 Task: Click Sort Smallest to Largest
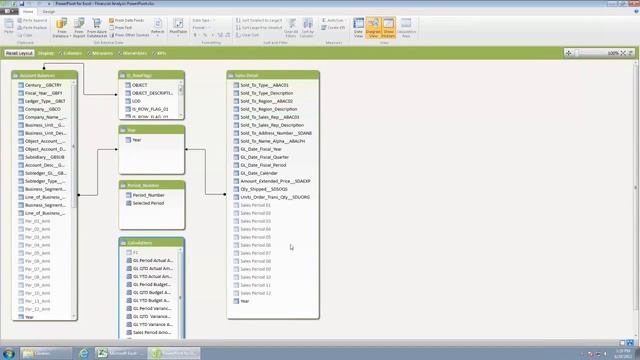pos(259,20)
